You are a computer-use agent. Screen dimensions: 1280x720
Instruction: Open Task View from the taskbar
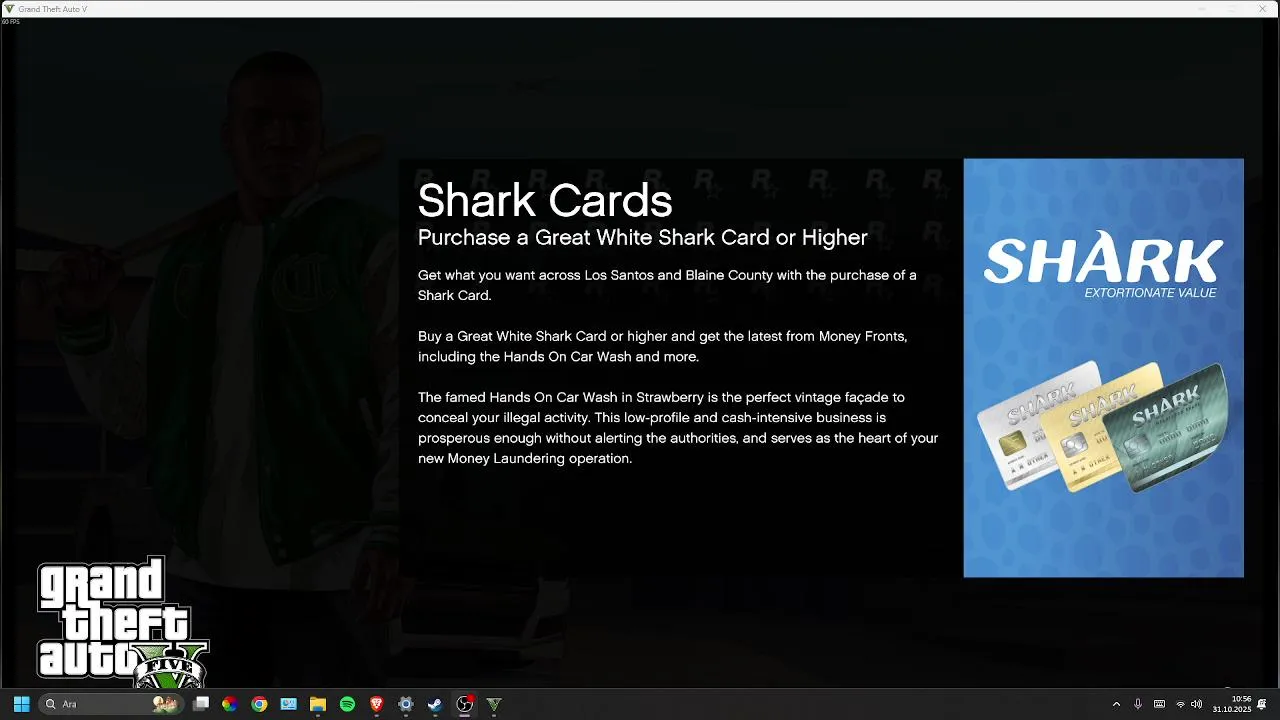[x=200, y=704]
